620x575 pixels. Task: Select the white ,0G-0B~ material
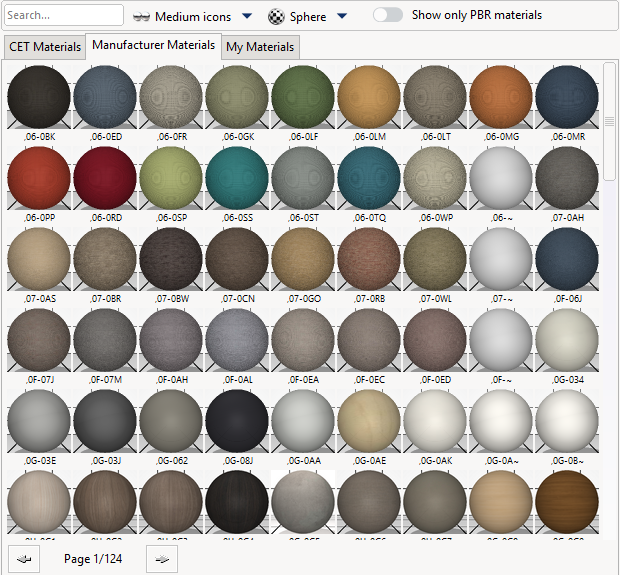(567, 422)
